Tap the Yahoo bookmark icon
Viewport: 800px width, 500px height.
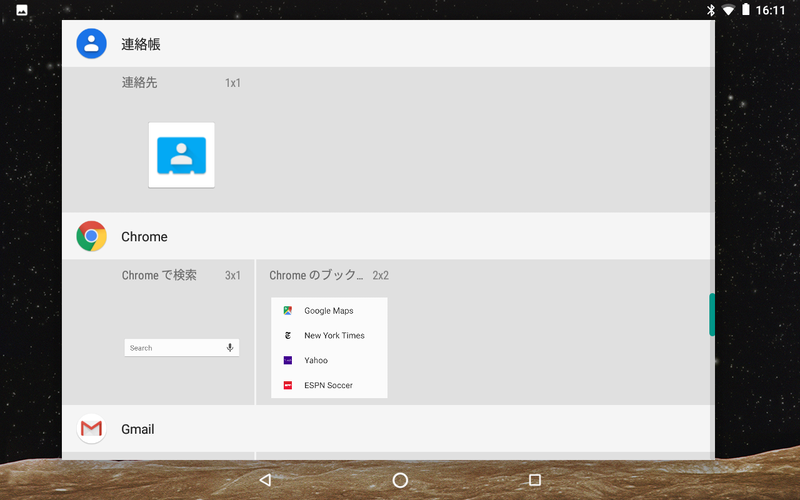coord(288,360)
